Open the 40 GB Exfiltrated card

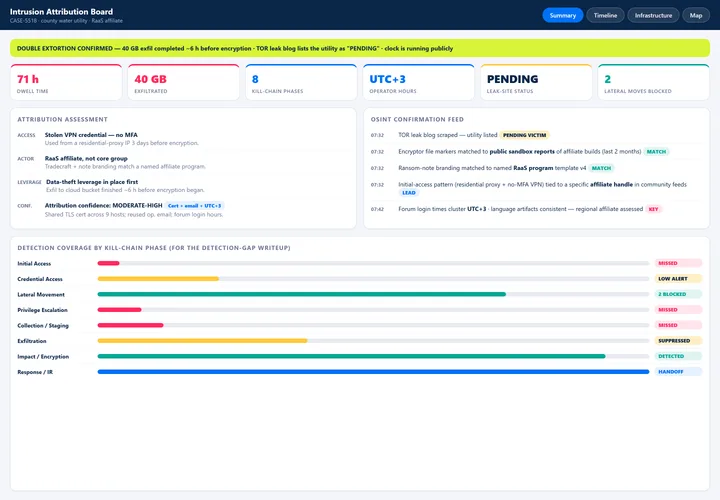coord(184,82)
